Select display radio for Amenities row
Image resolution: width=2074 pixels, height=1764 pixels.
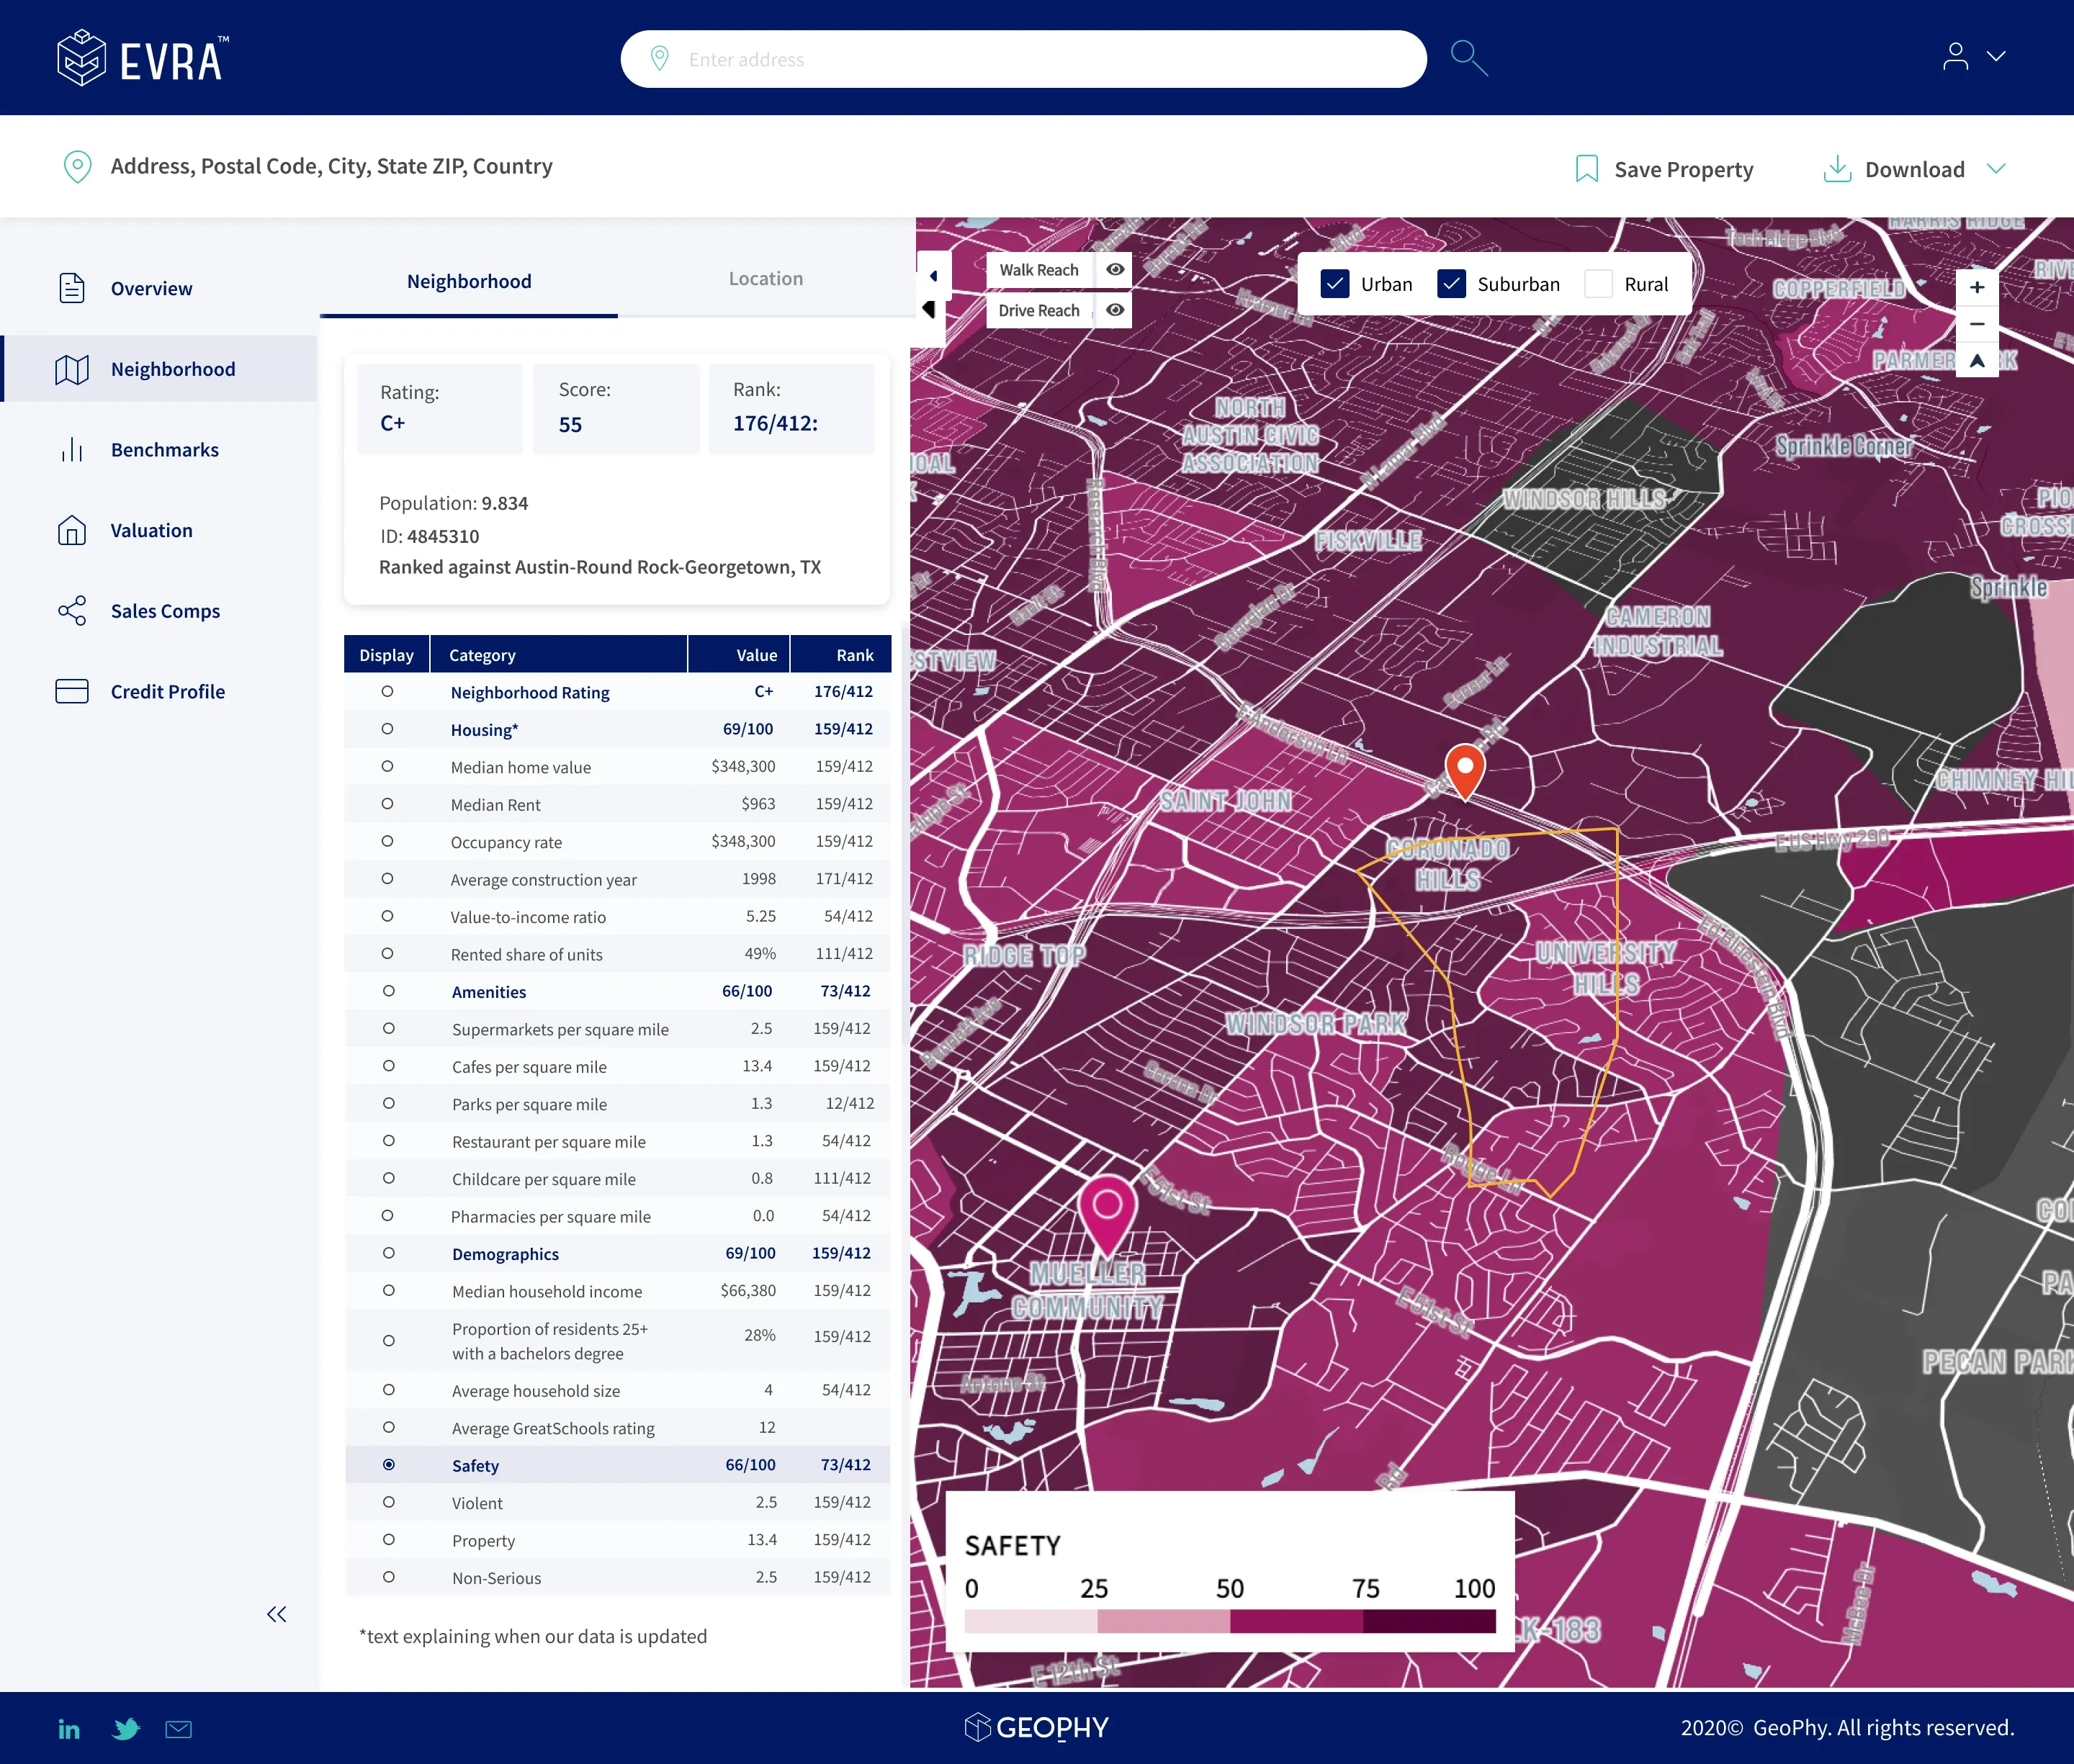388,991
